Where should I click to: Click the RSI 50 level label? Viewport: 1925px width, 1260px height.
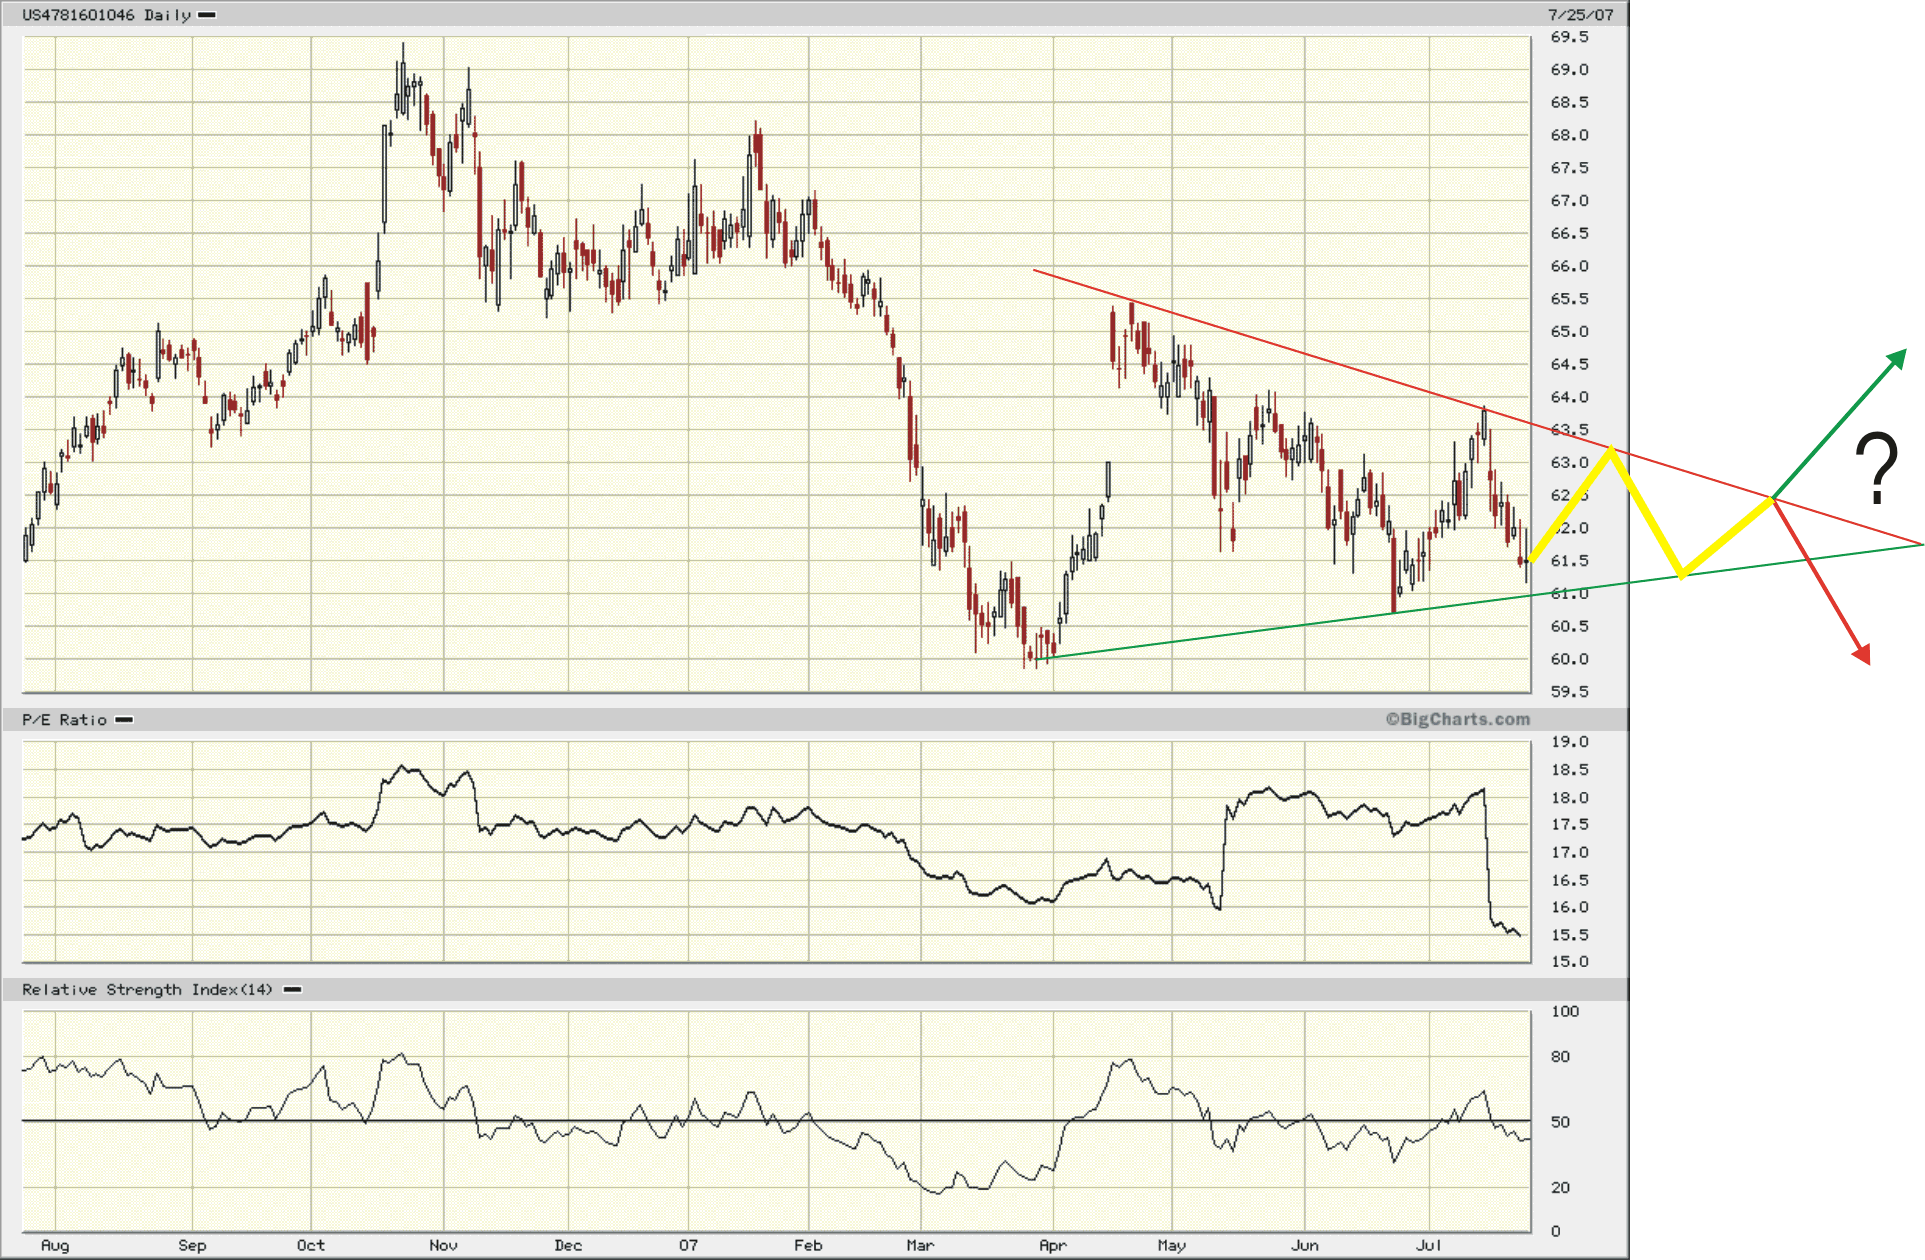[1560, 1122]
